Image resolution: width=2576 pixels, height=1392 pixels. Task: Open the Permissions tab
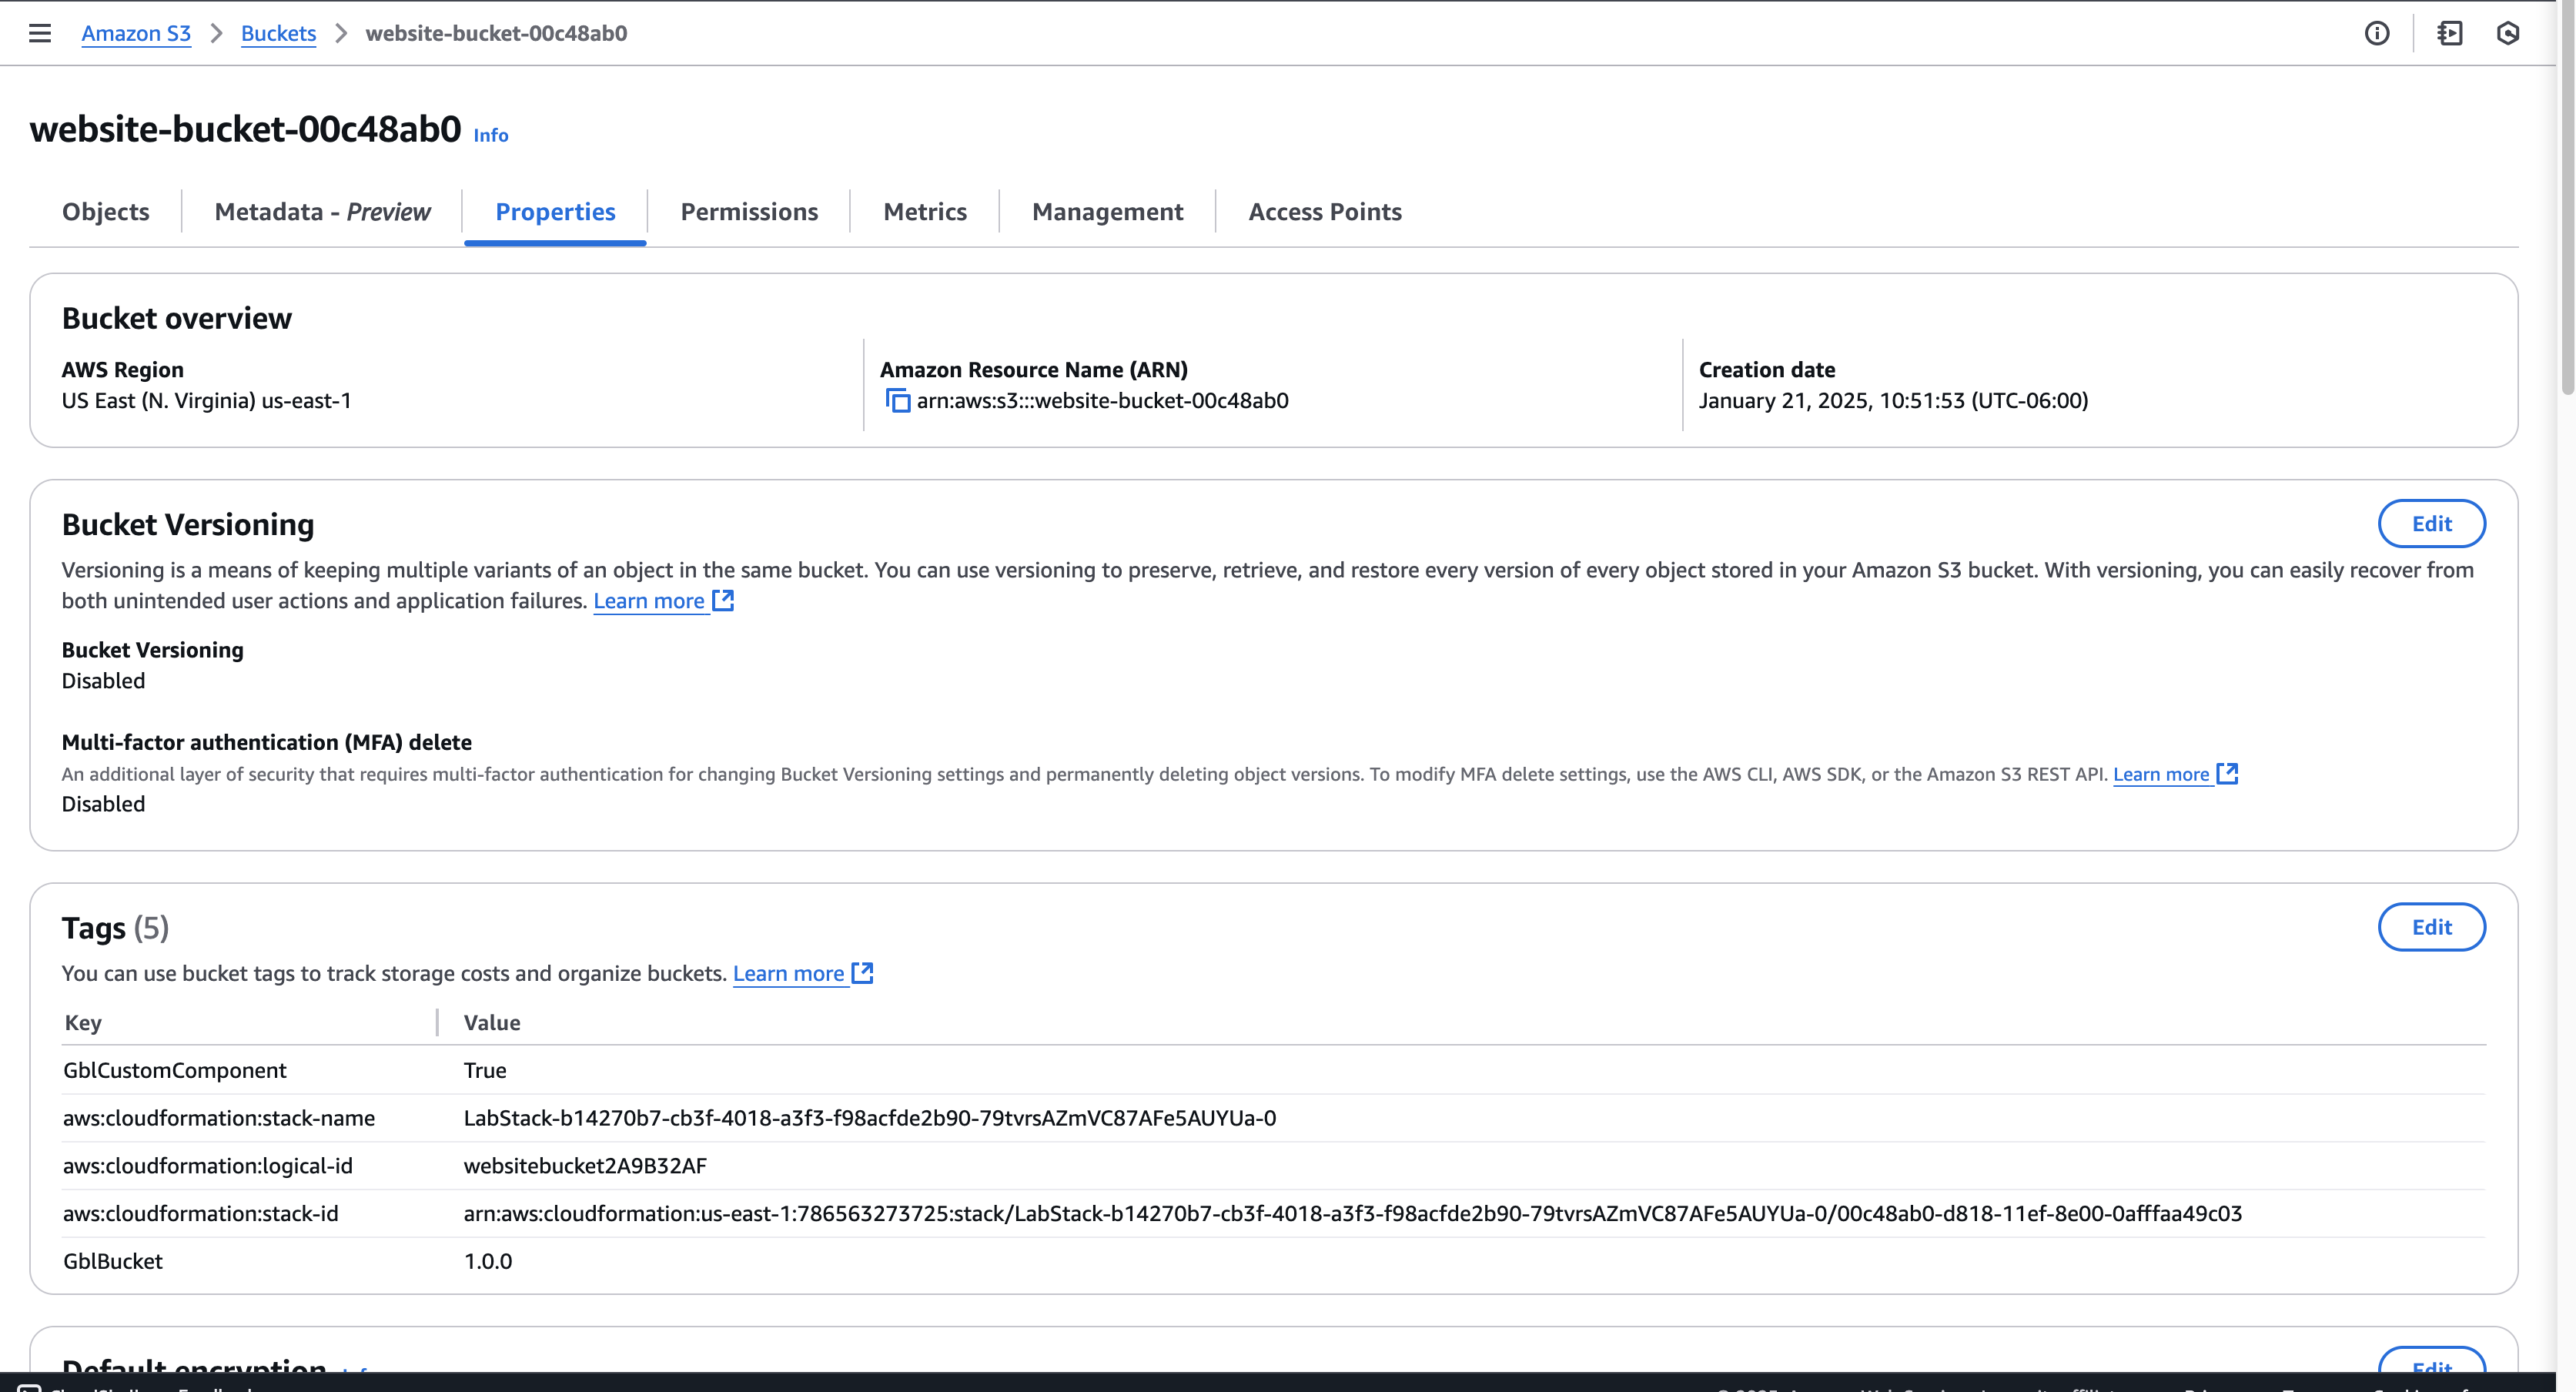point(749,212)
